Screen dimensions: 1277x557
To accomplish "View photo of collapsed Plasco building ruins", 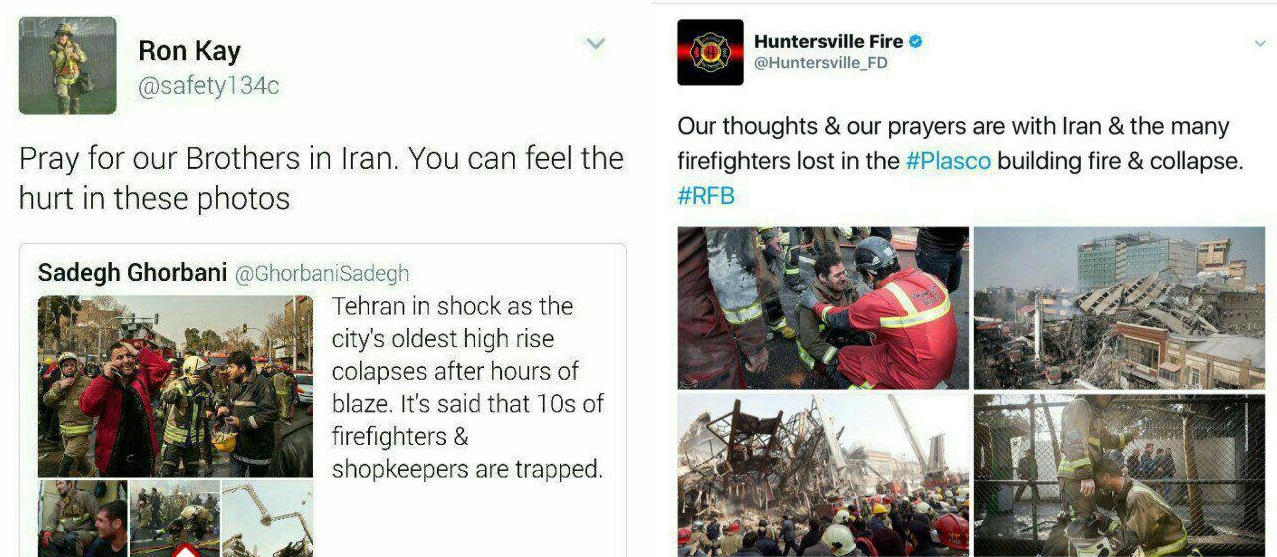I will [x=1119, y=308].
